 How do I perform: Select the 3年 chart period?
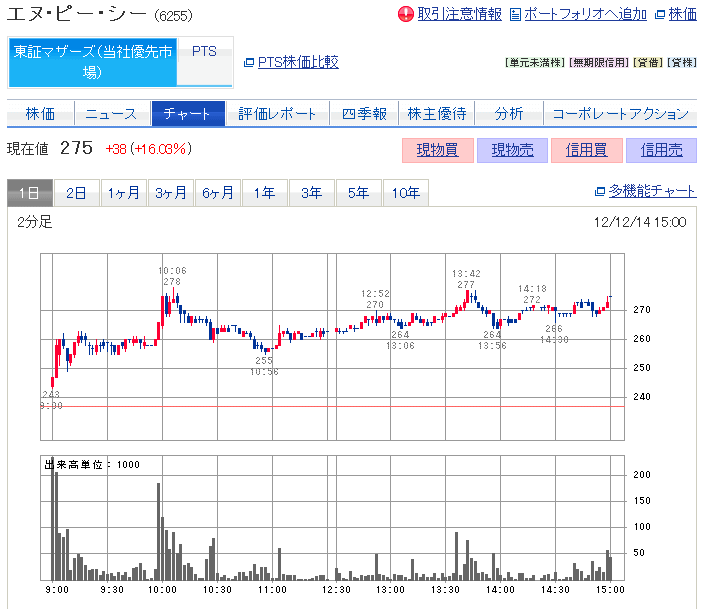pos(312,193)
